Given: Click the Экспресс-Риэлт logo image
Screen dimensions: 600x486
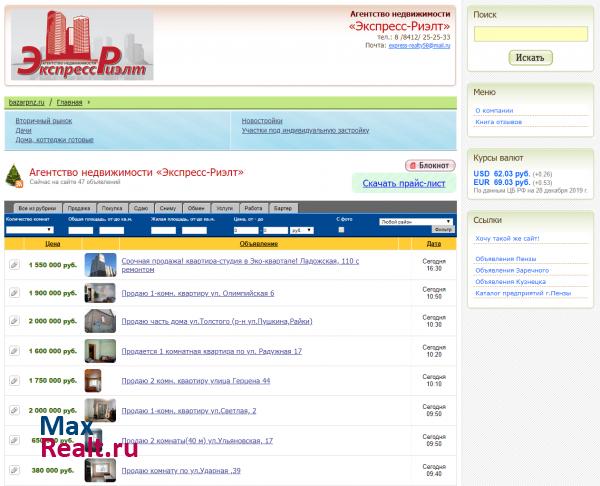Looking at the screenshot, I should click(82, 44).
